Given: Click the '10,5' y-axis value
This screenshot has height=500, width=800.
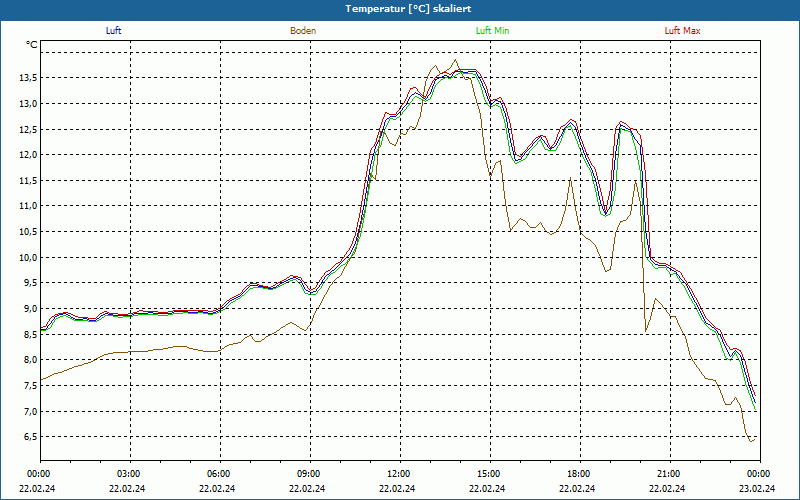Looking at the screenshot, I should 29,232.
